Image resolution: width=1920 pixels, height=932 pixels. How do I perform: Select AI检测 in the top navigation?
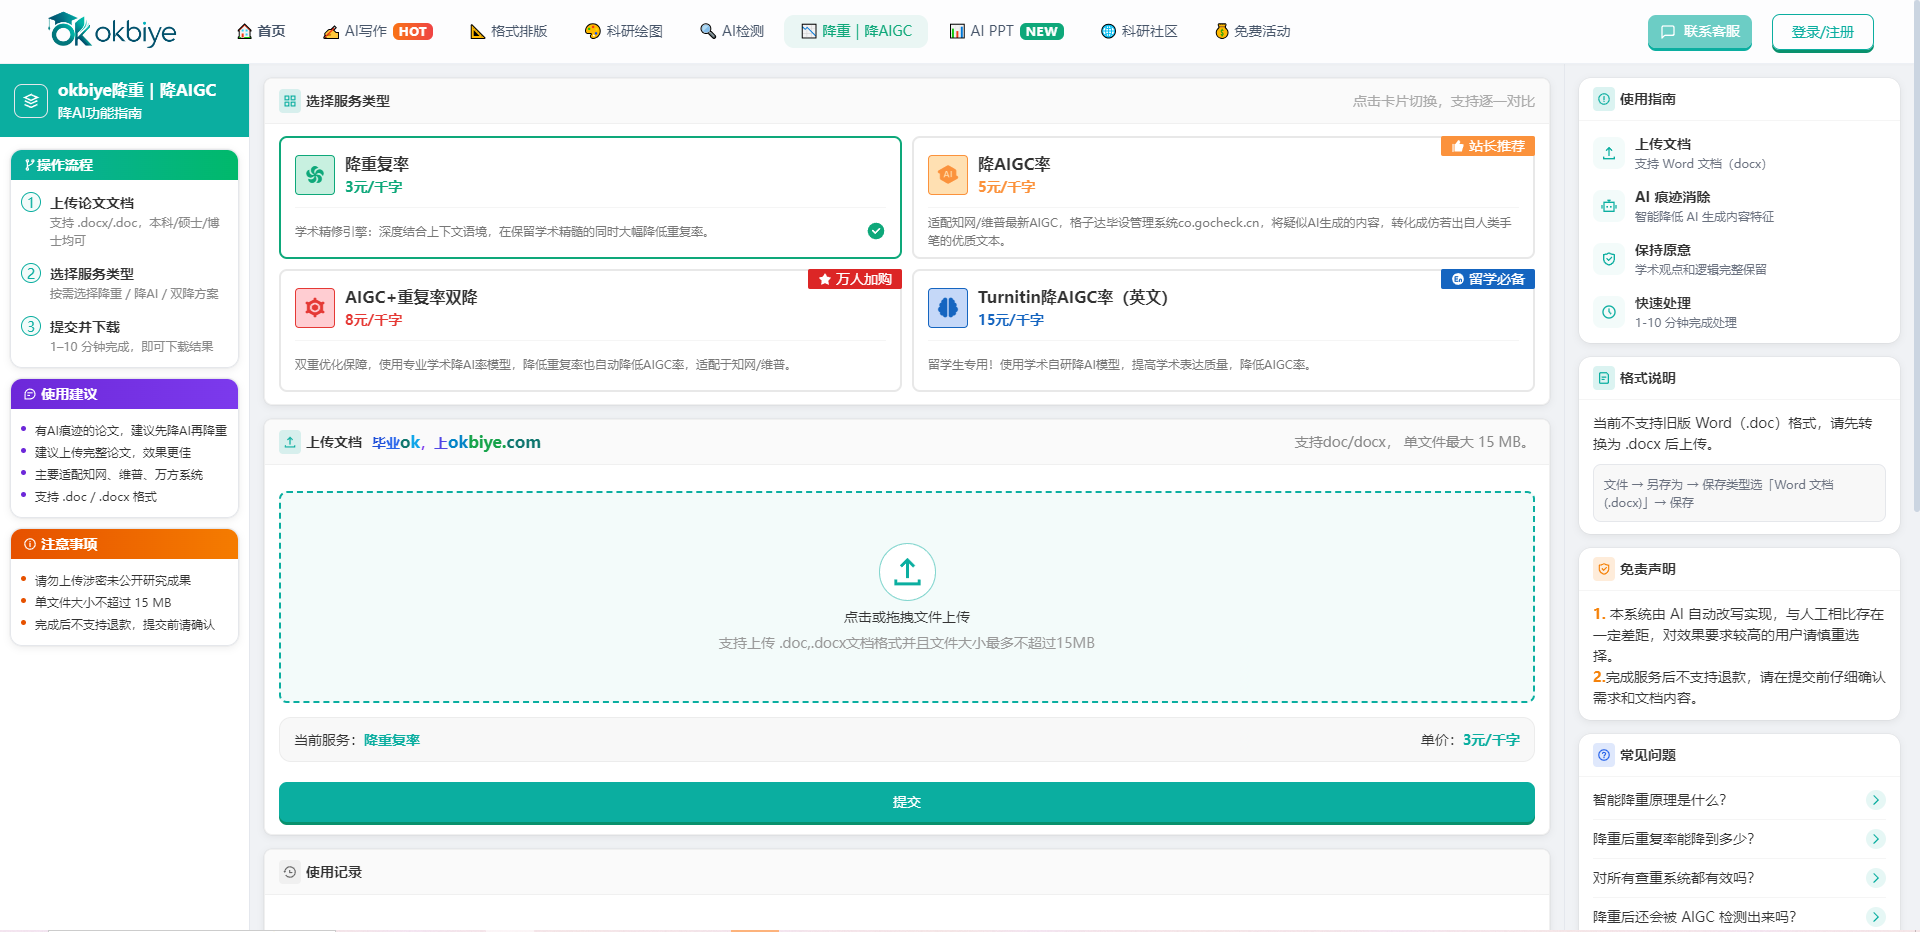[732, 31]
